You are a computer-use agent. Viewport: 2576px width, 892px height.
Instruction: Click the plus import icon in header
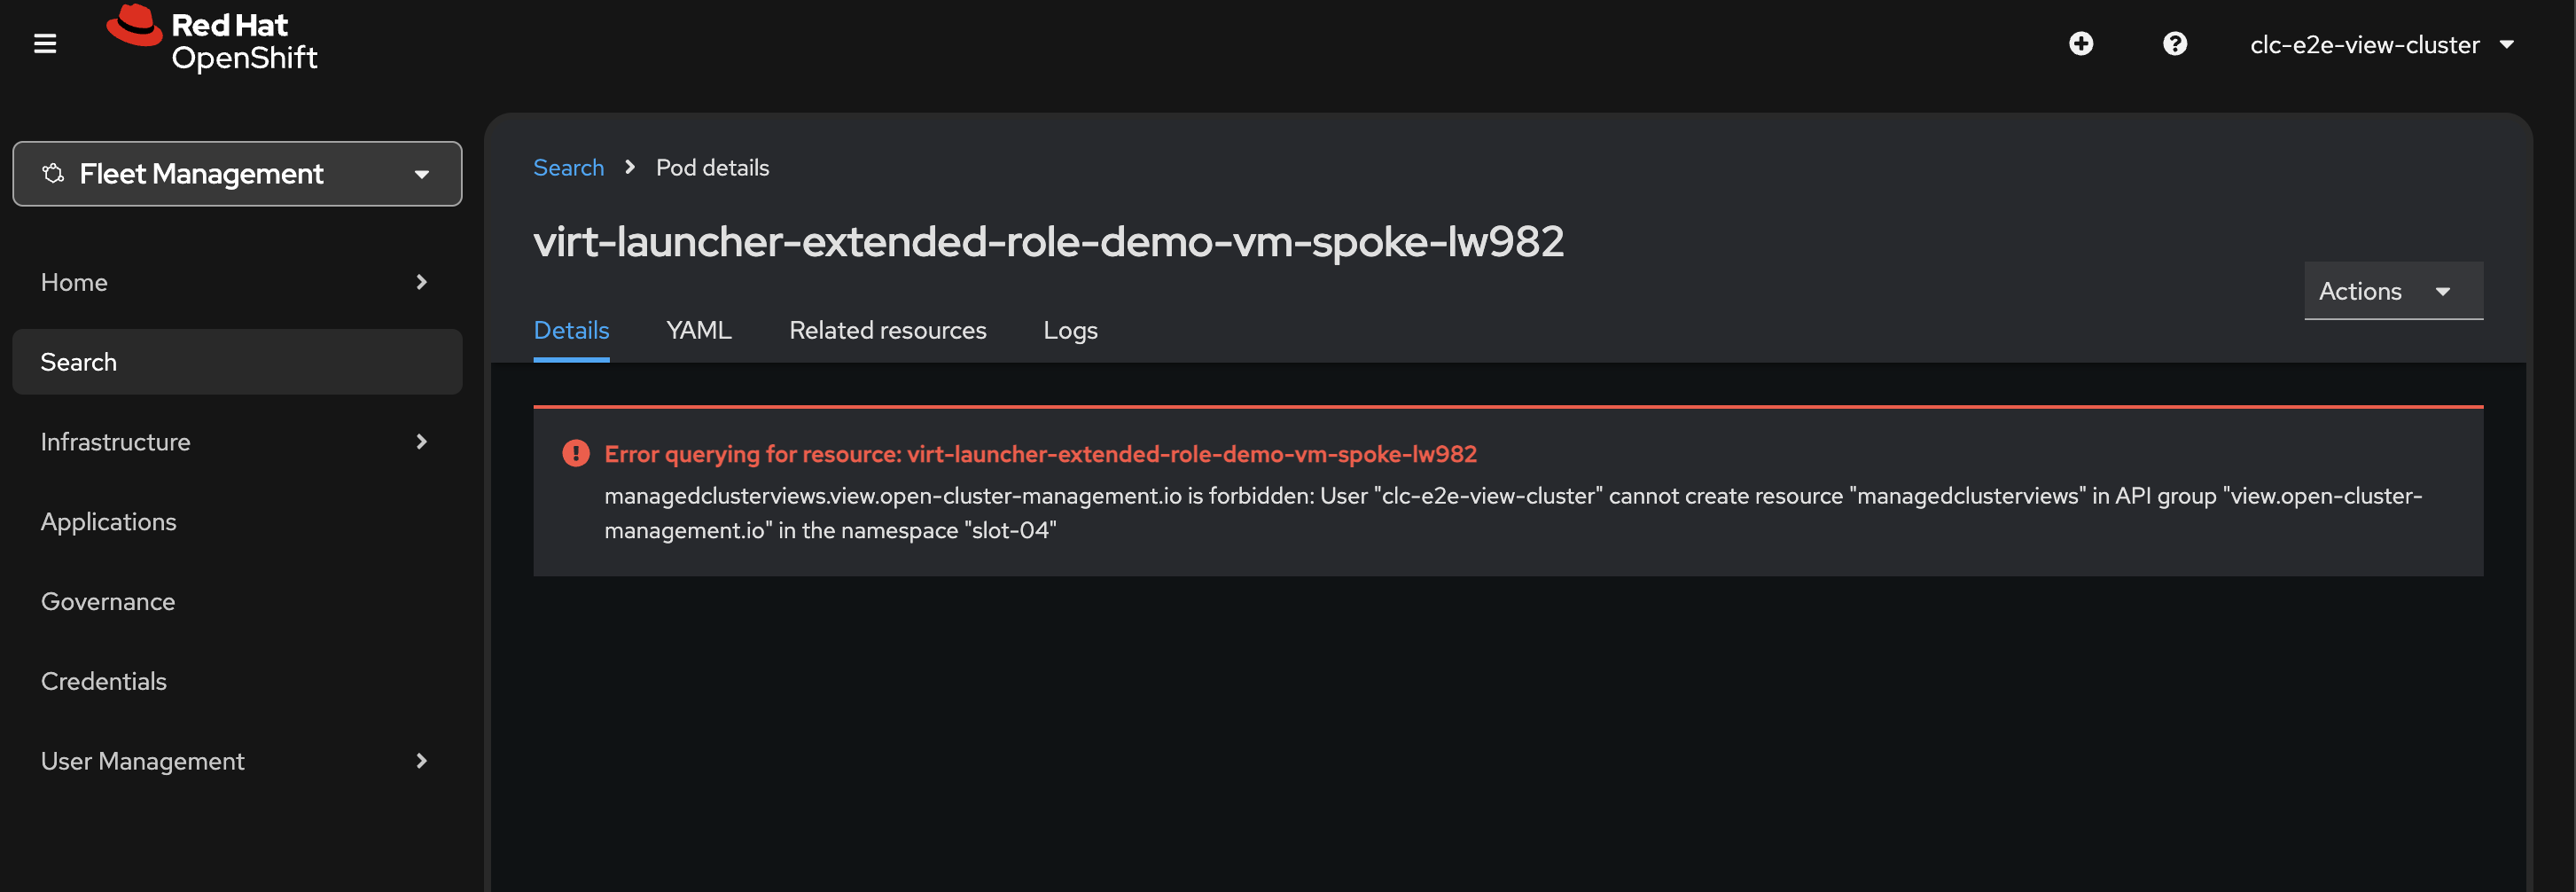click(2080, 44)
